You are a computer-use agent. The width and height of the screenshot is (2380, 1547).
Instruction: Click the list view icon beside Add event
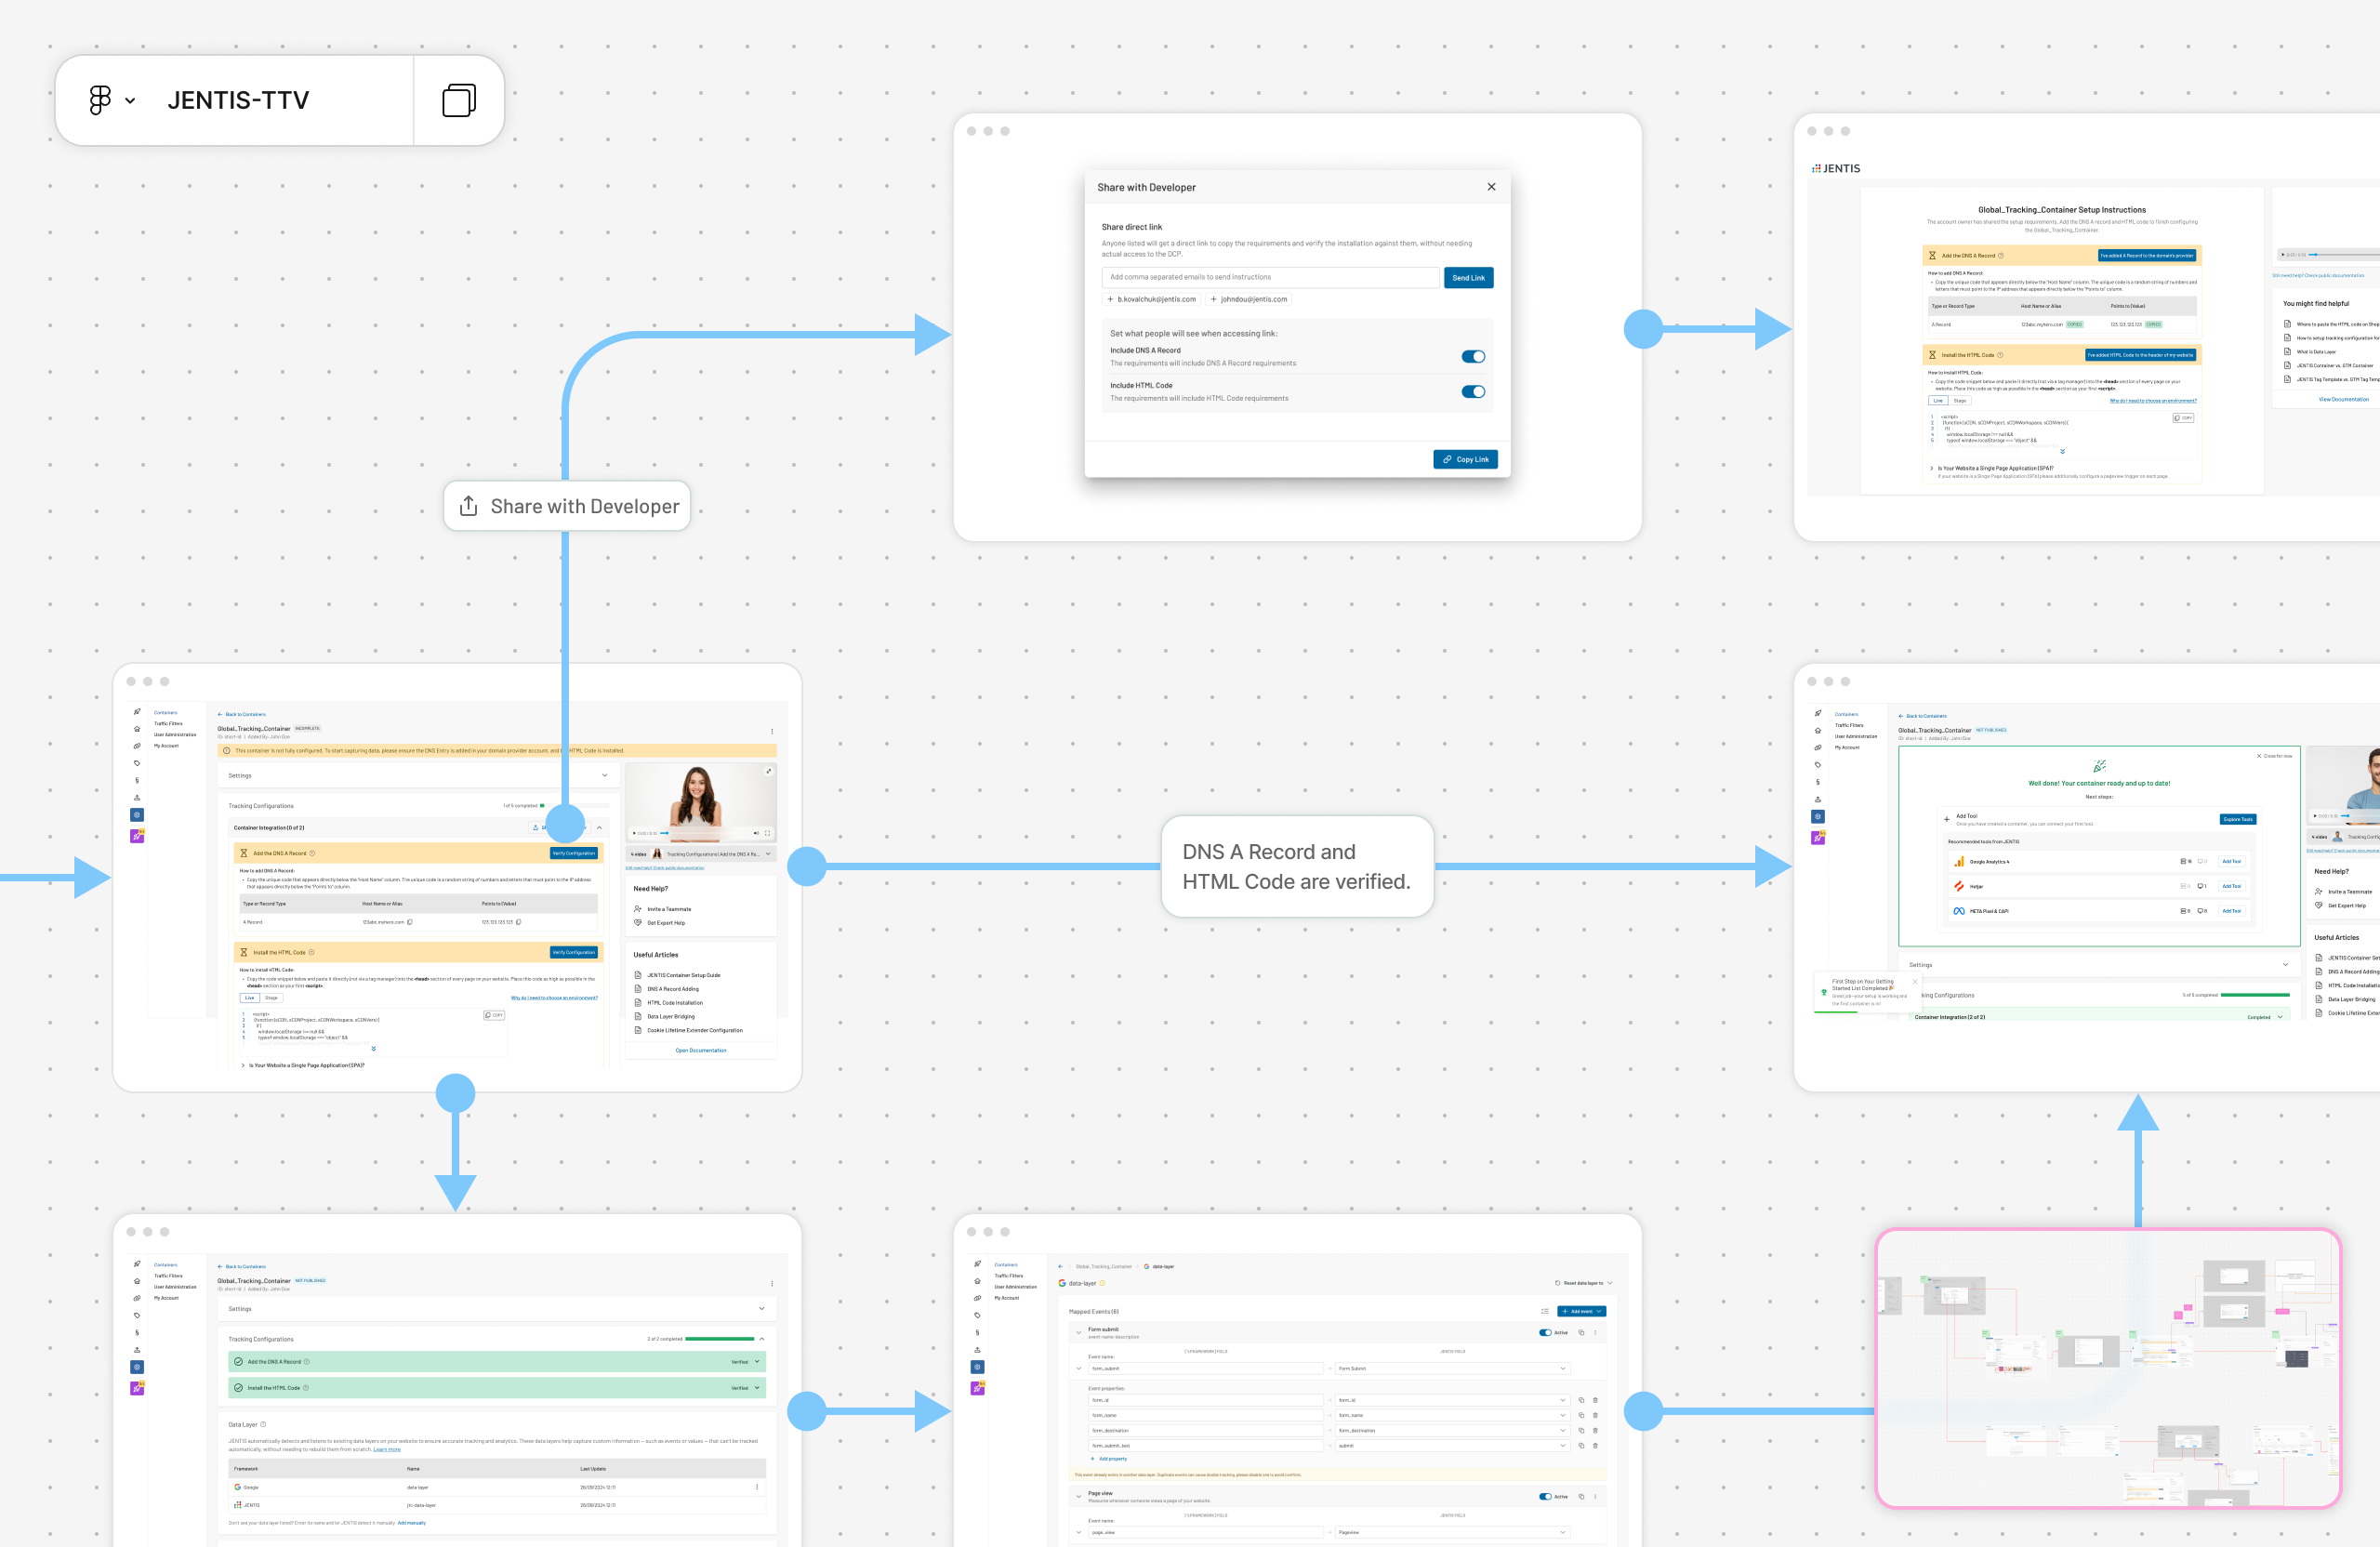1544,1311
